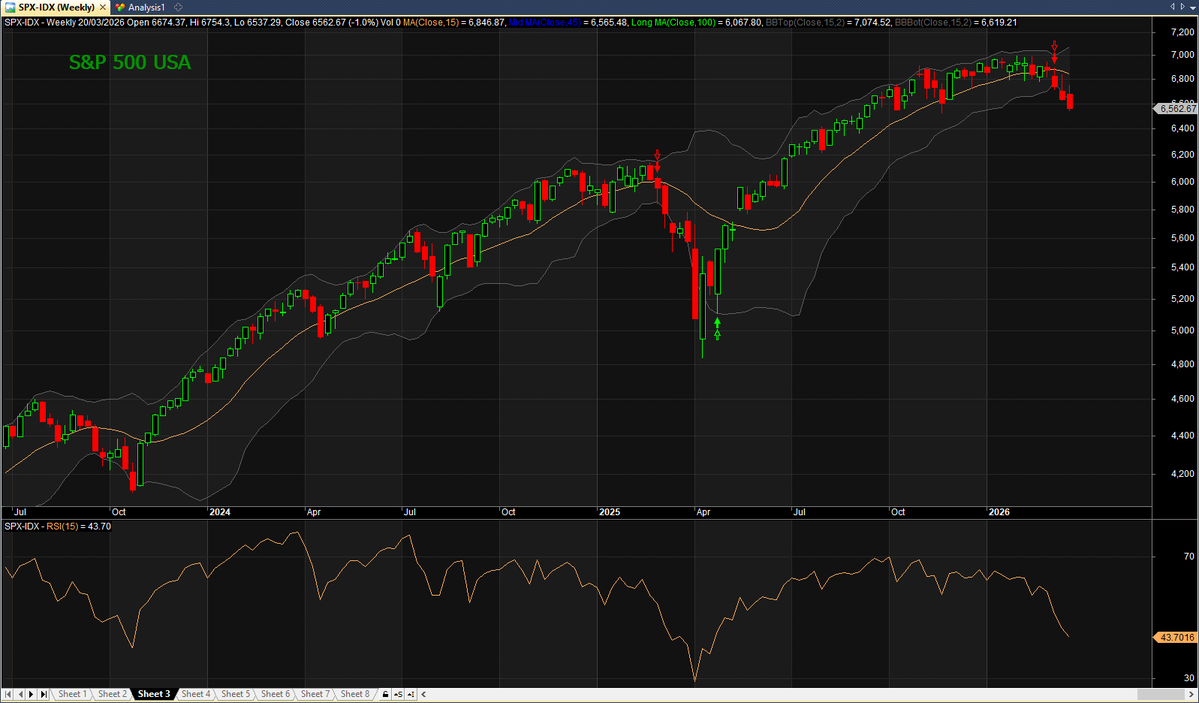1199x703 pixels.
Task: Jump to last sheet using the last-sheet arrow
Action: [44, 694]
